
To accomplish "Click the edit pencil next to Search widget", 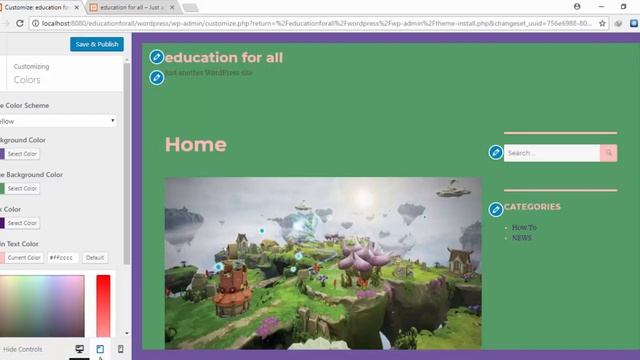I will click(496, 153).
